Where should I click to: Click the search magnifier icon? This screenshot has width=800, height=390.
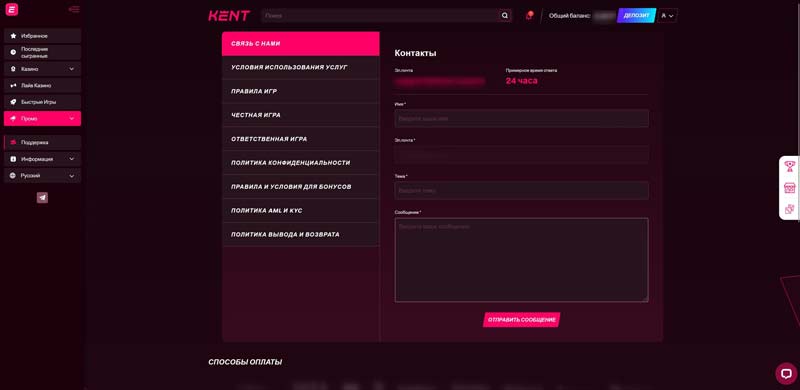(x=505, y=16)
